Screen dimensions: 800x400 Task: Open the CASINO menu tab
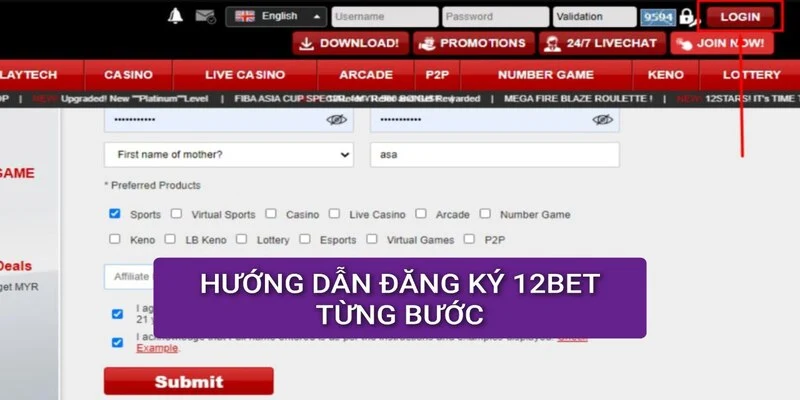[x=129, y=75]
